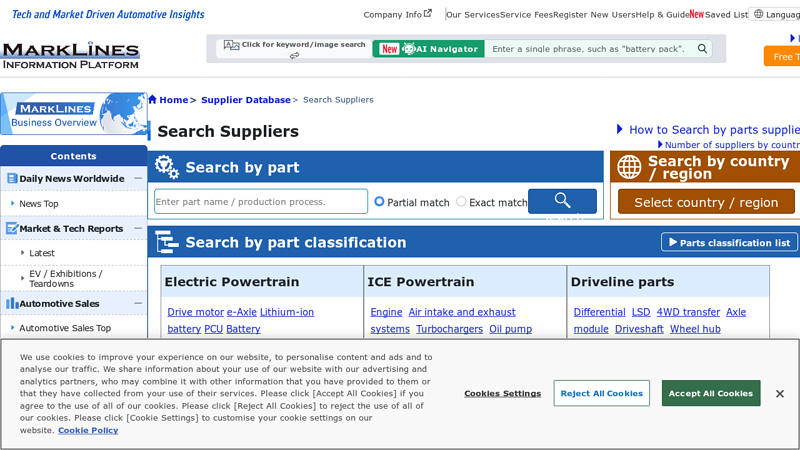800x450 pixels.
Task: Open the Turbochargers link
Action: [x=449, y=329]
